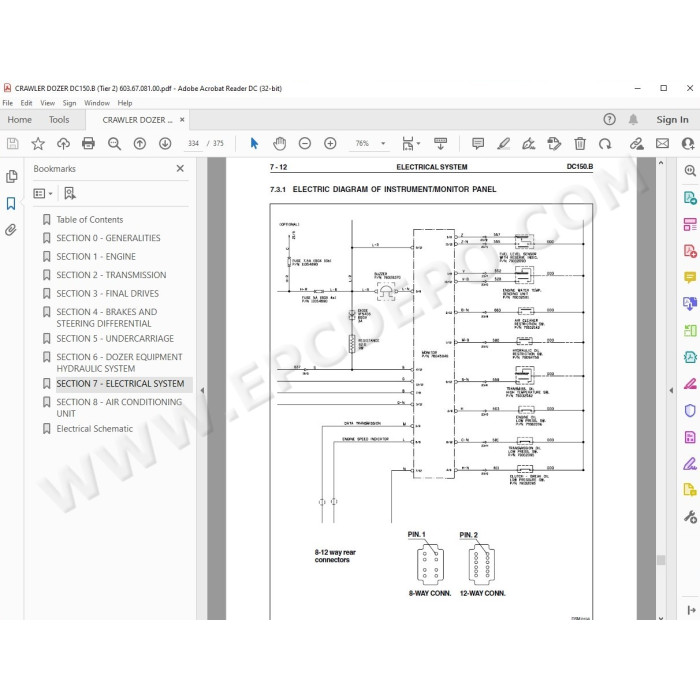This screenshot has width=700, height=700.
Task: Open More Tools wrench icon
Action: (690, 517)
